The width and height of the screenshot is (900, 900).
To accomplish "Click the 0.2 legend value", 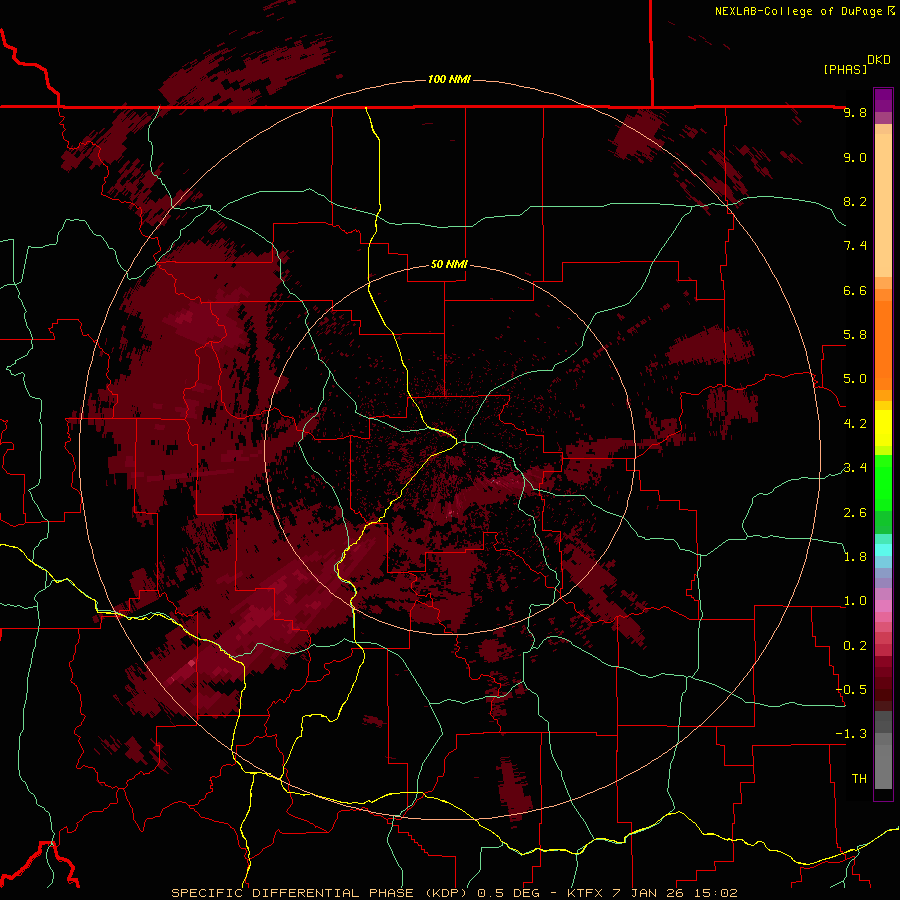I will click(x=855, y=646).
